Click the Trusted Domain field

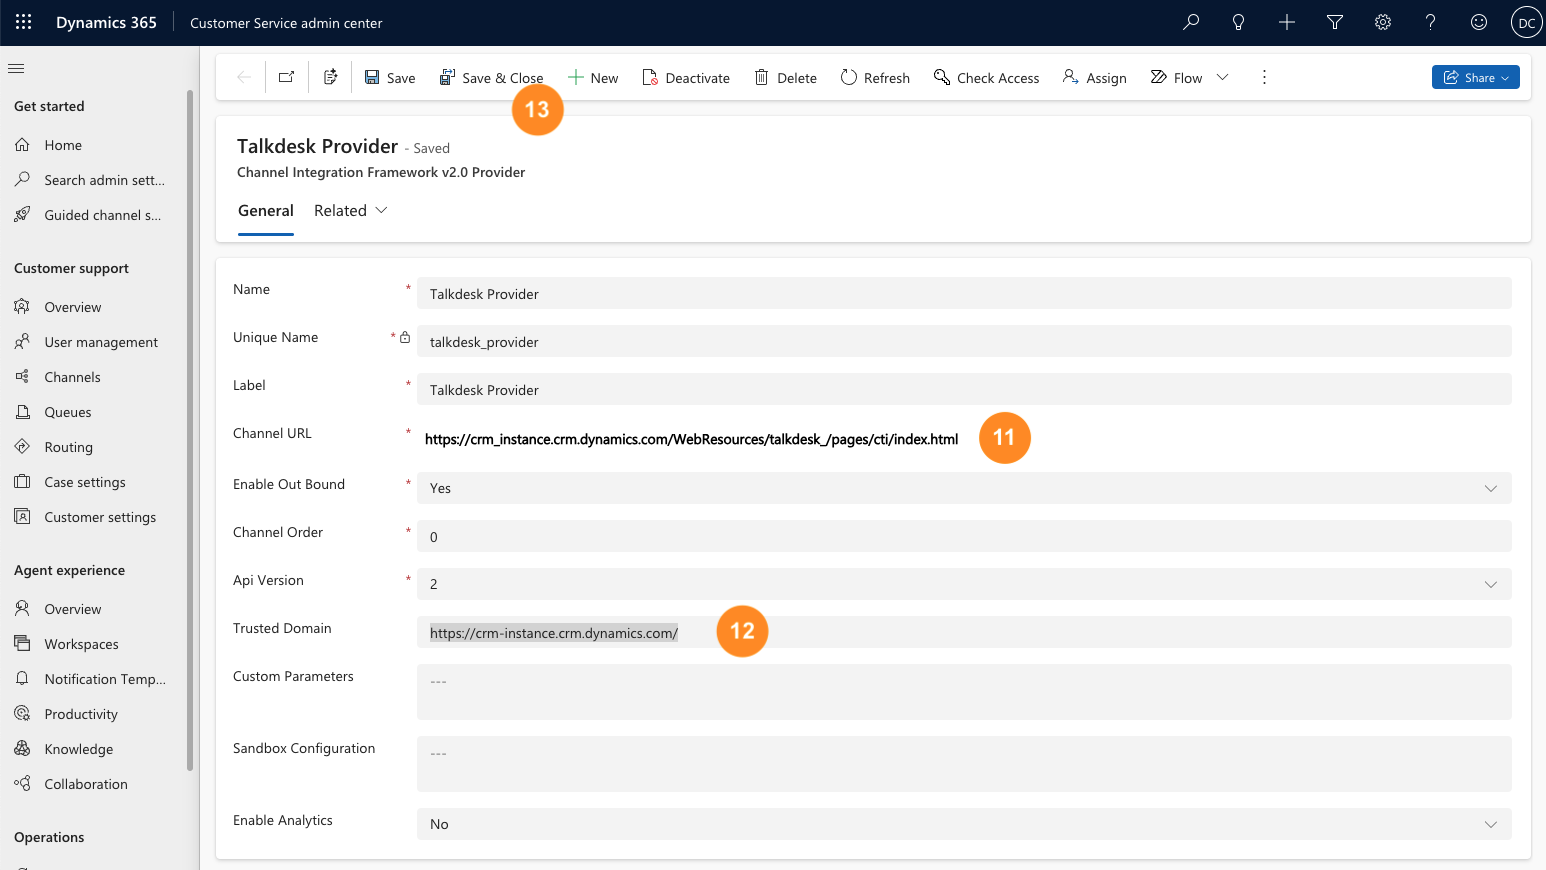click(x=964, y=632)
